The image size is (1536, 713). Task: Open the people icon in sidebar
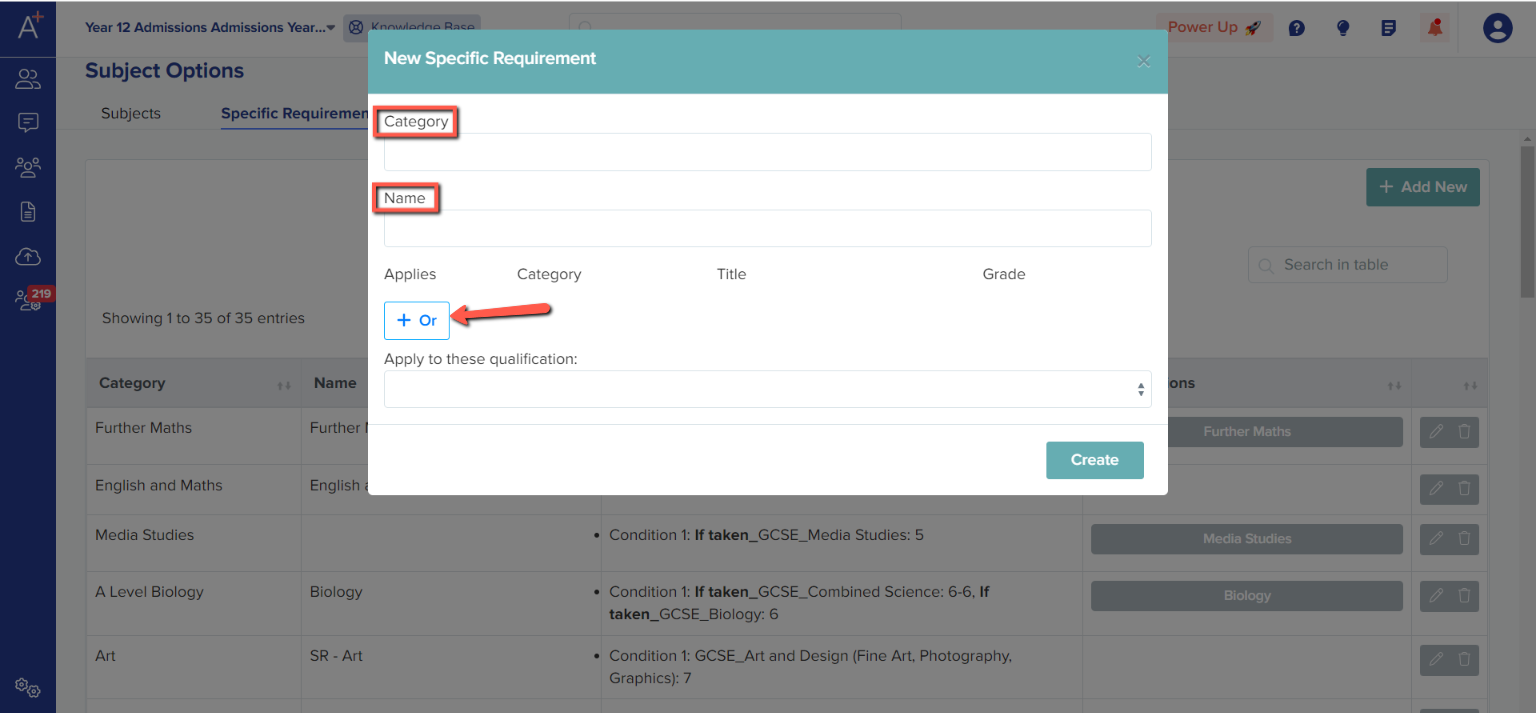tap(28, 80)
